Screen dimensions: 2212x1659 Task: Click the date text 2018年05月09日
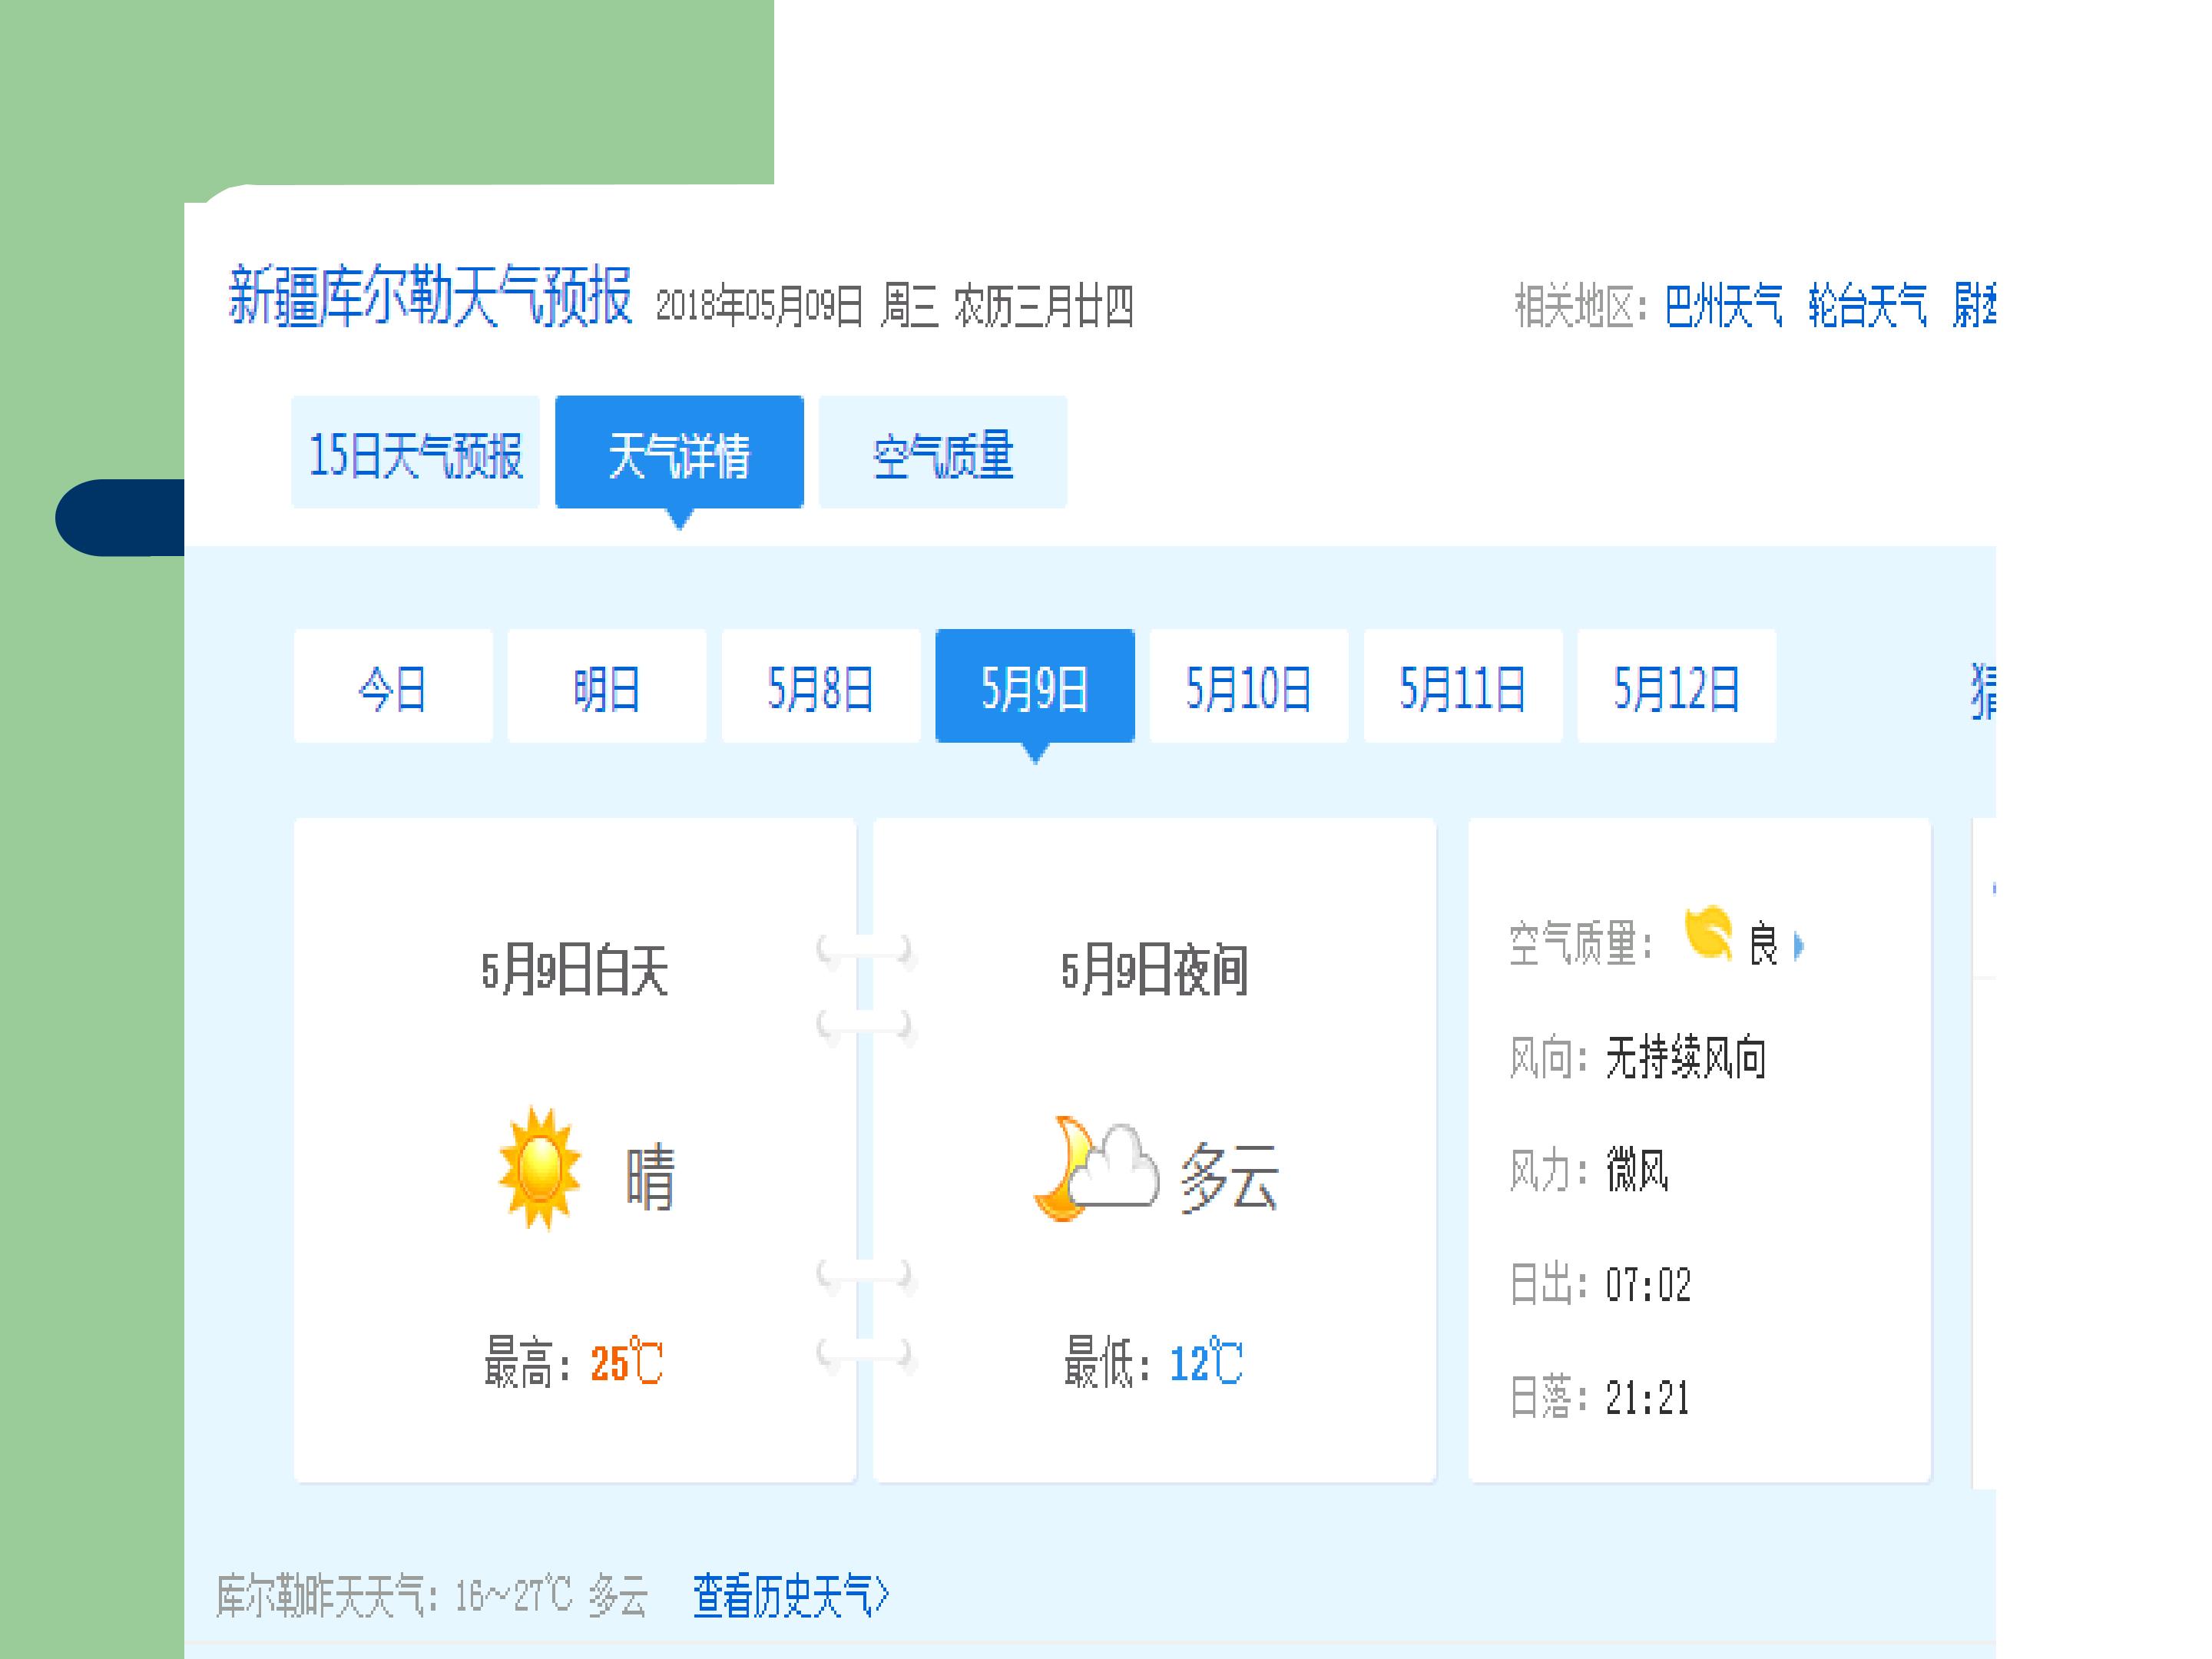coord(759,306)
